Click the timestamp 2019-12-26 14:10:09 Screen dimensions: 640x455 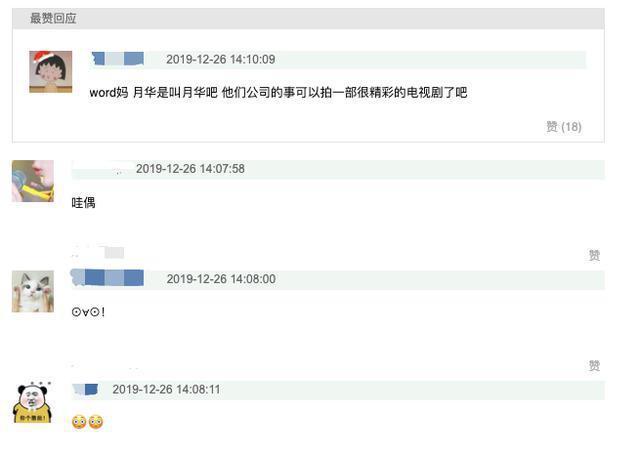pos(220,59)
